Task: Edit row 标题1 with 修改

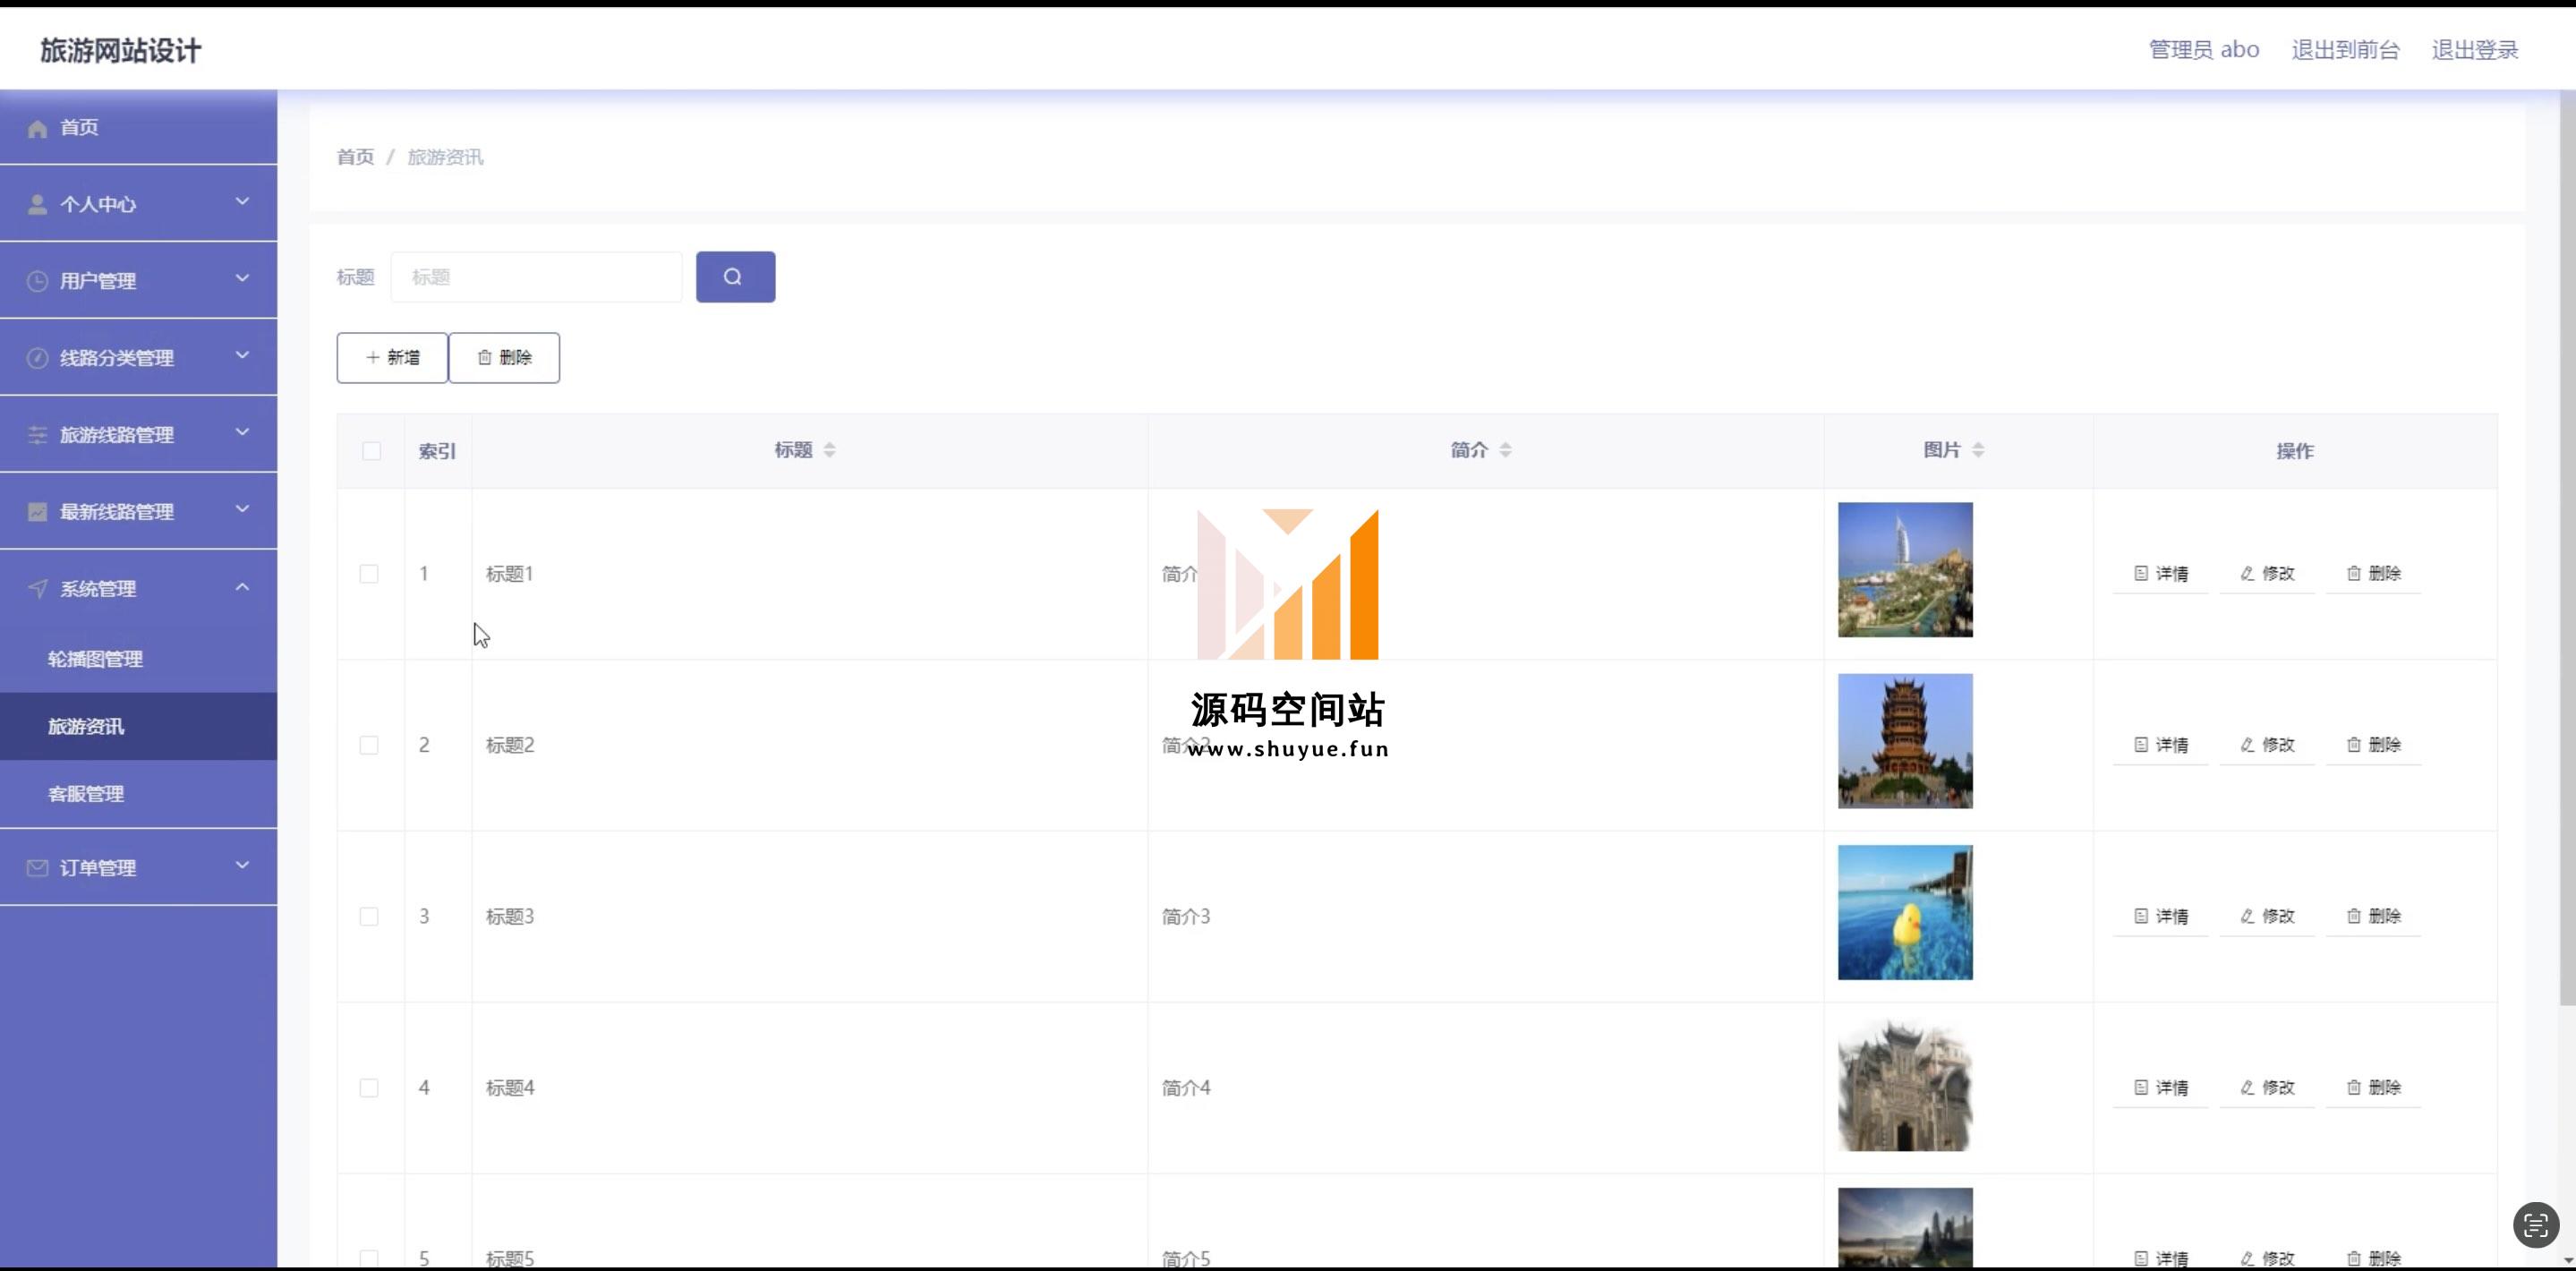Action: [2267, 574]
